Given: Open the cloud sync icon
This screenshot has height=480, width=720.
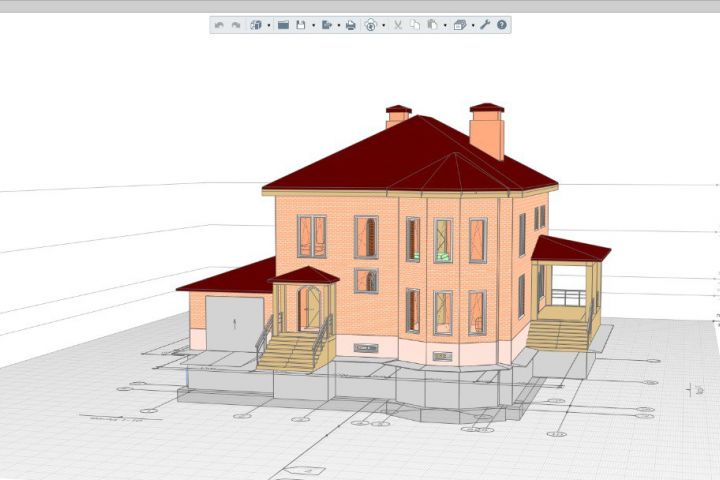Looking at the screenshot, I should [371, 25].
